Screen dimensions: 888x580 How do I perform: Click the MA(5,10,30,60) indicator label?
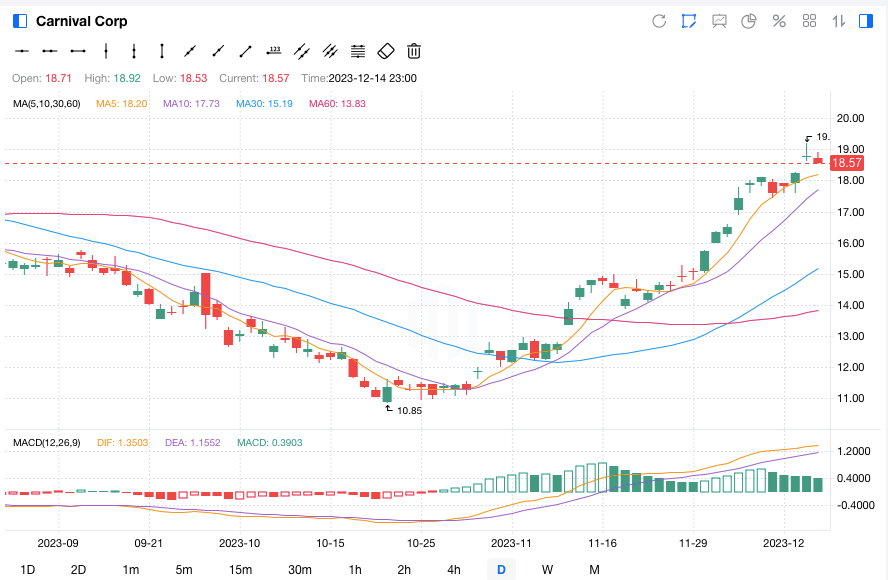point(46,103)
